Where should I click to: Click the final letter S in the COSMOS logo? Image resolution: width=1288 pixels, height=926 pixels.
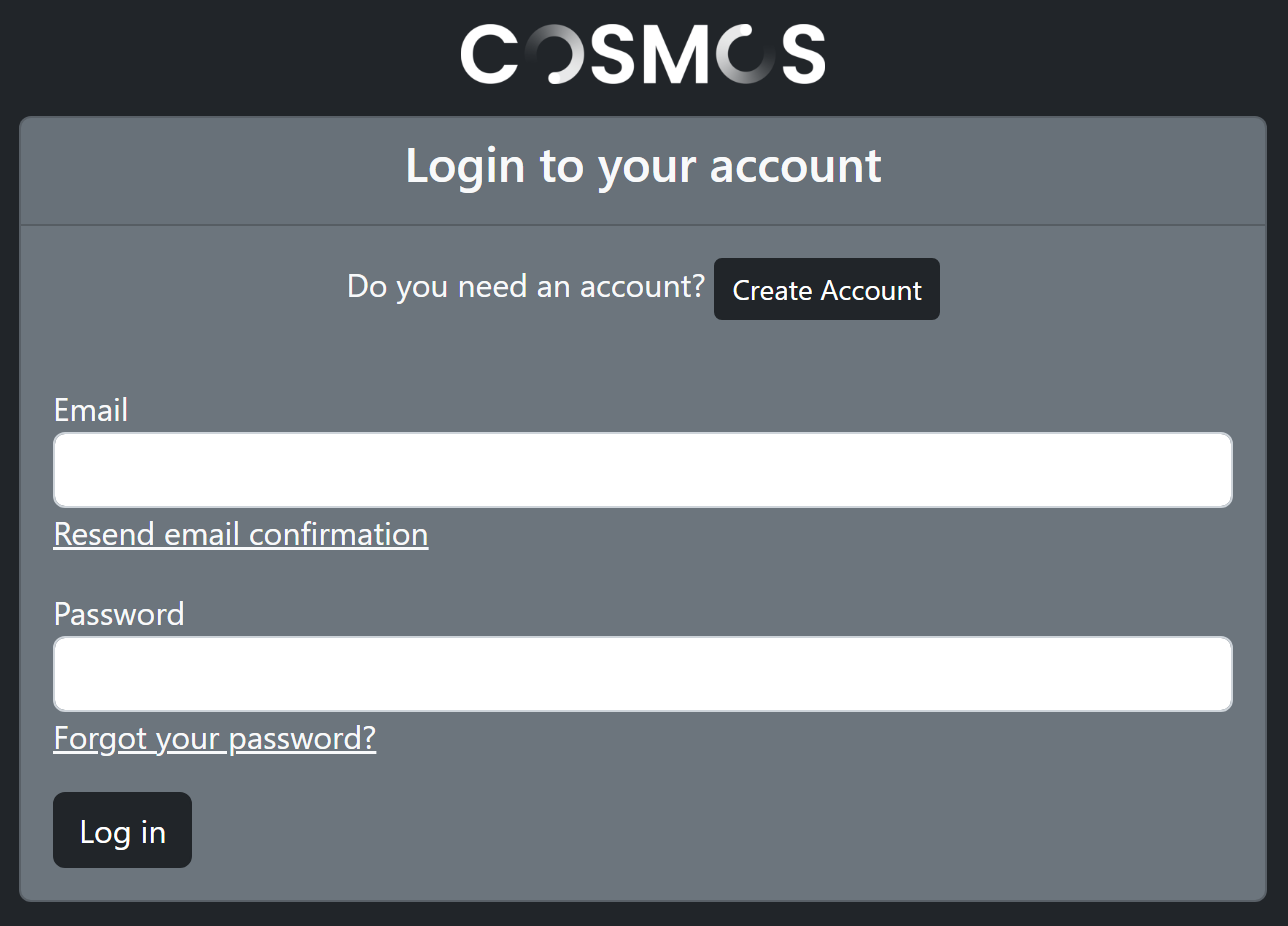pyautogui.click(x=803, y=54)
